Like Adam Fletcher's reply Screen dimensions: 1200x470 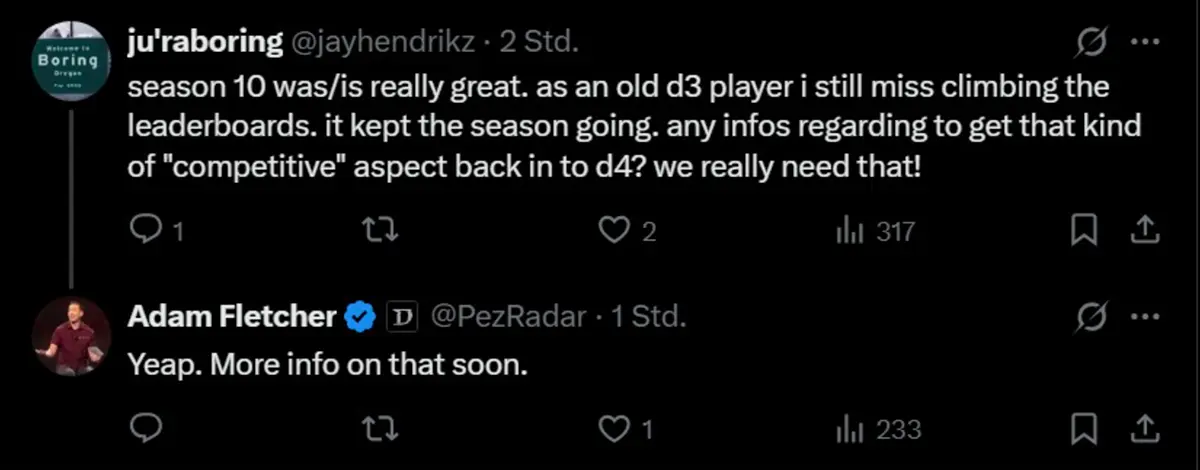612,429
